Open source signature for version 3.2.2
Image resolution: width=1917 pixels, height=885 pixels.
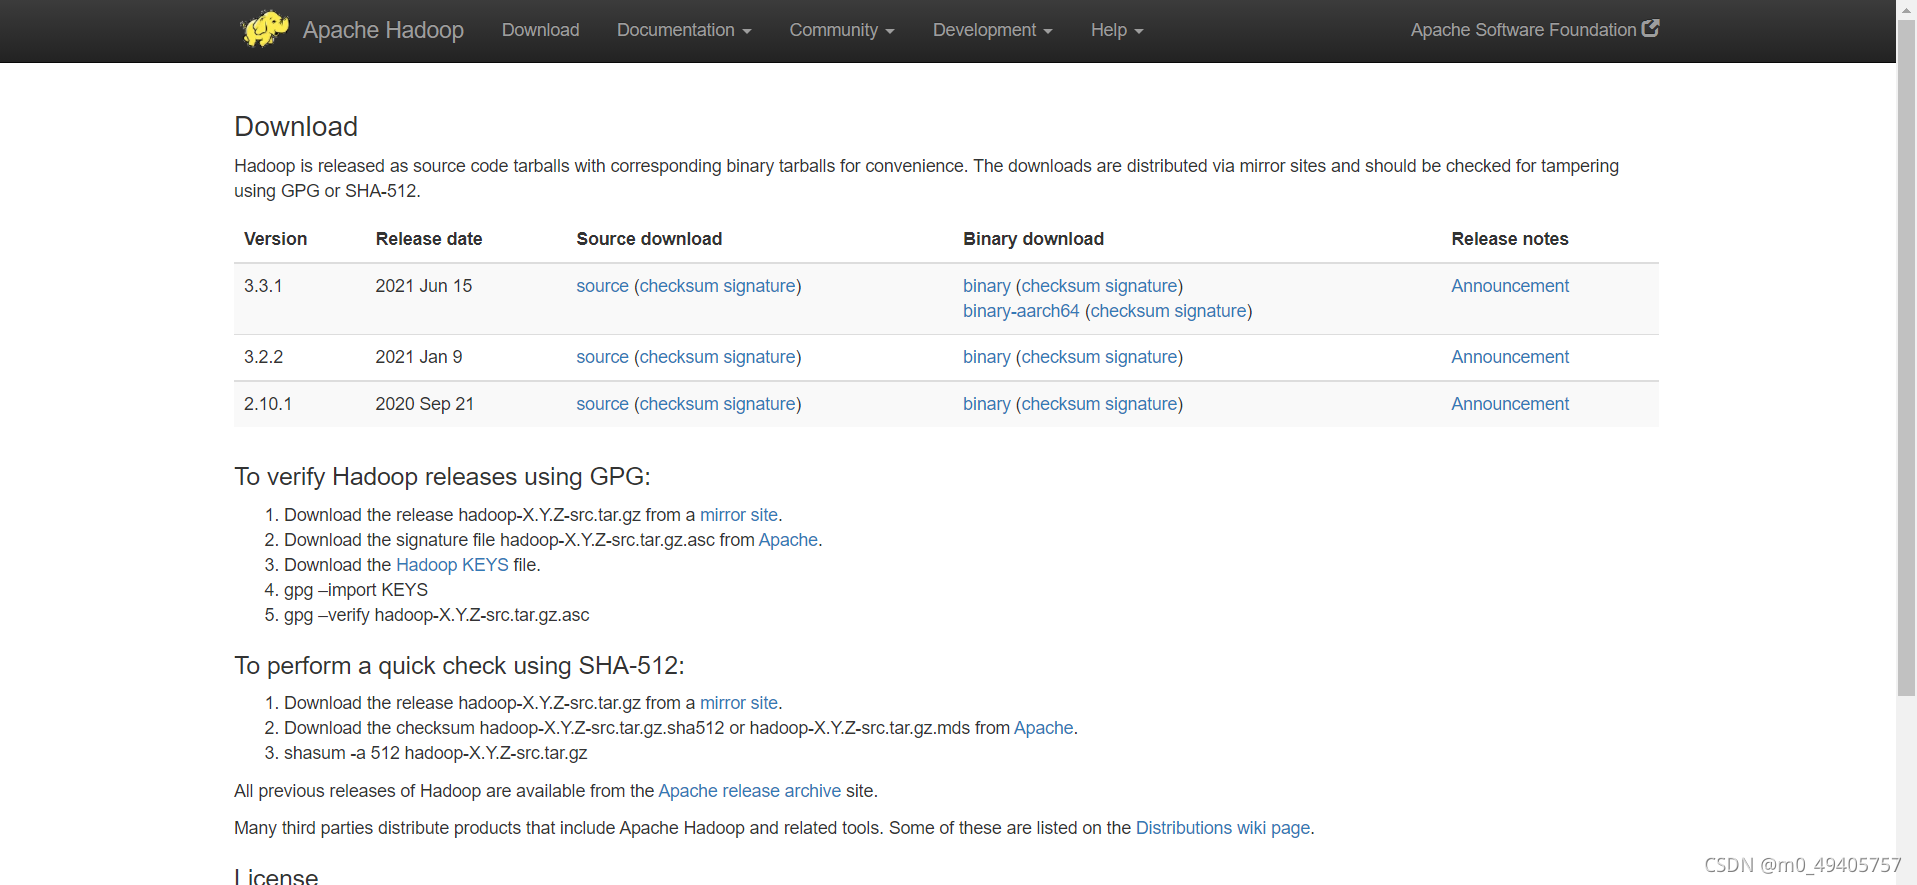759,357
